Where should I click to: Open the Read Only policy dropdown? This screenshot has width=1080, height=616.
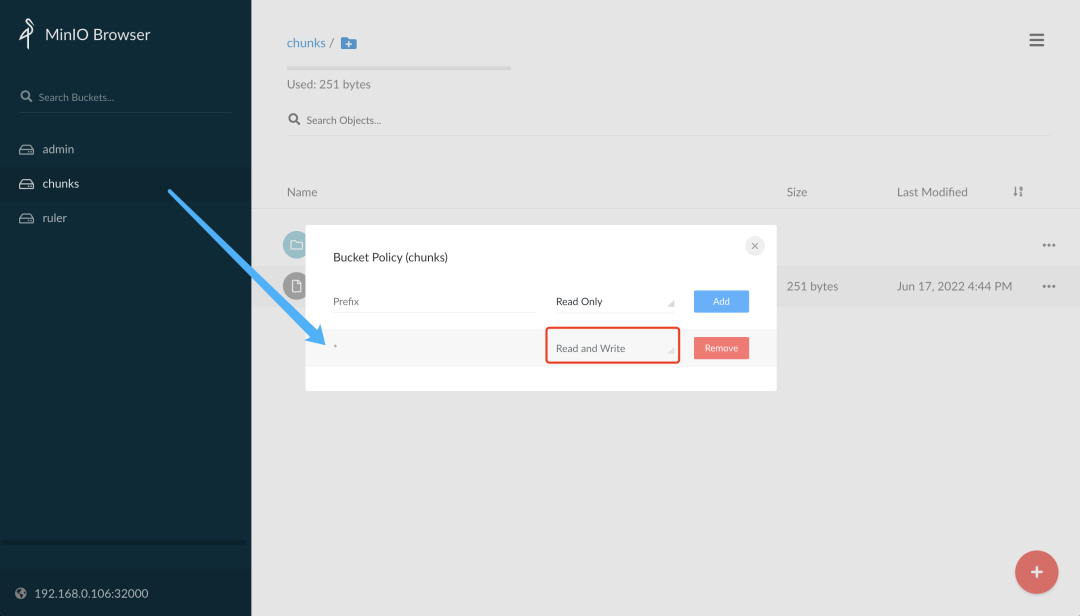(x=614, y=302)
